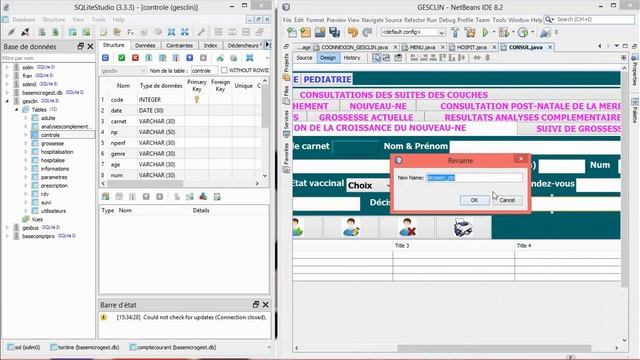The image size is (640, 360).
Task: Click edit-user button in CONSUL form
Action: (351, 227)
